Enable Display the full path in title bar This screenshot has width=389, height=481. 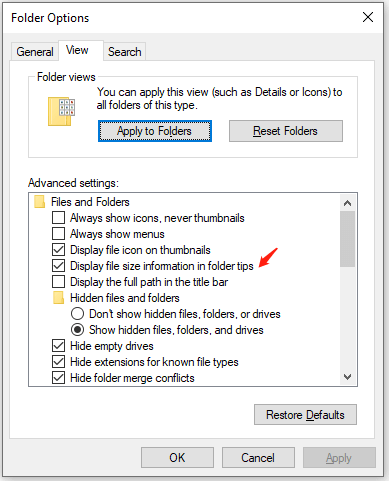point(58,282)
